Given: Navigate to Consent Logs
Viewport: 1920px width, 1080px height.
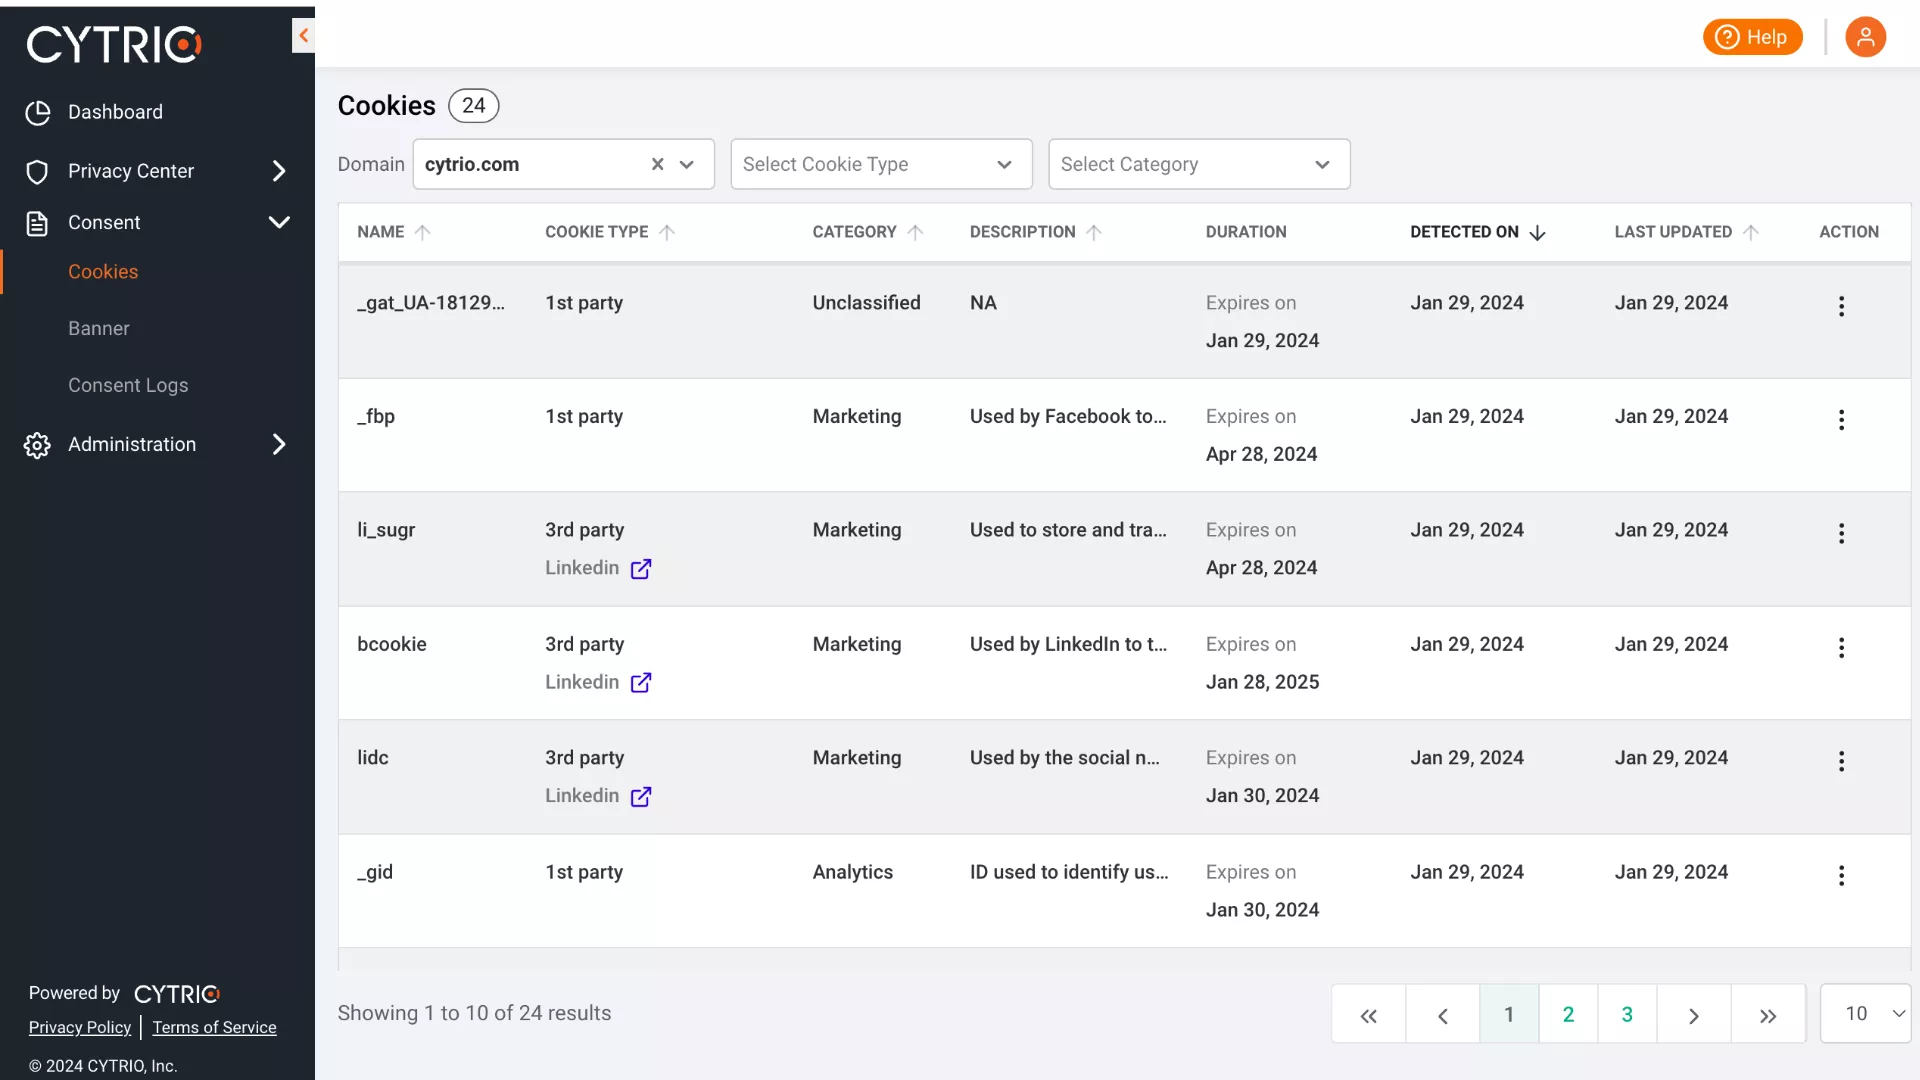Looking at the screenshot, I should point(128,385).
